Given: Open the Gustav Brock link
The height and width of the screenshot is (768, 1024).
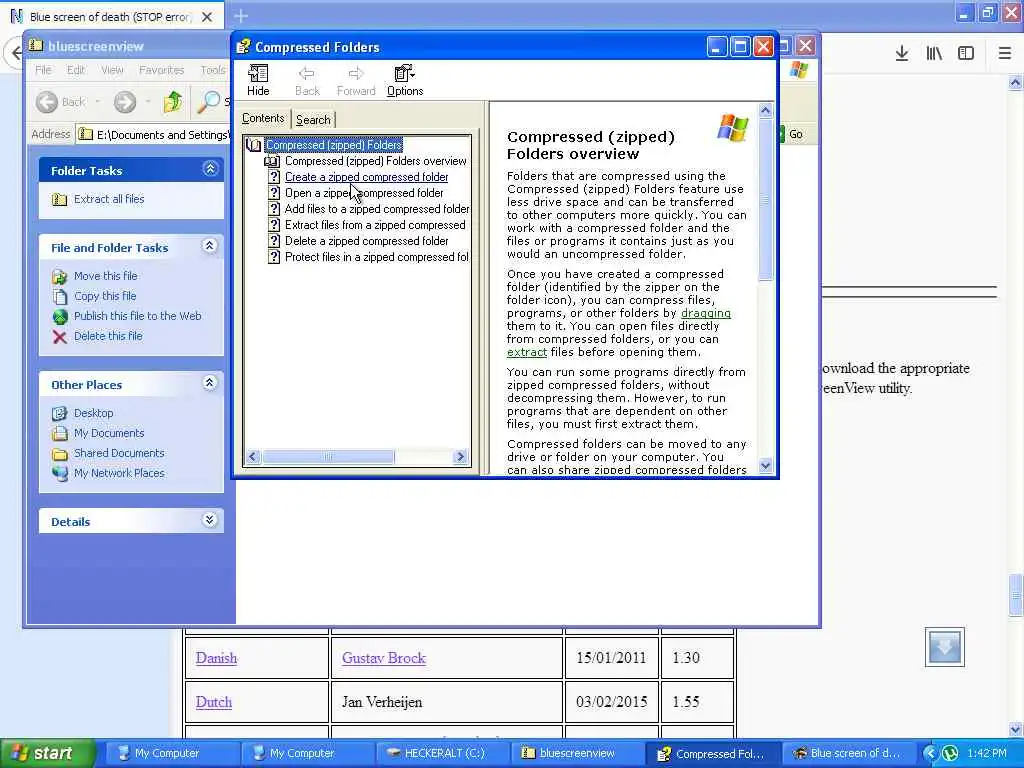Looking at the screenshot, I should [x=383, y=658].
